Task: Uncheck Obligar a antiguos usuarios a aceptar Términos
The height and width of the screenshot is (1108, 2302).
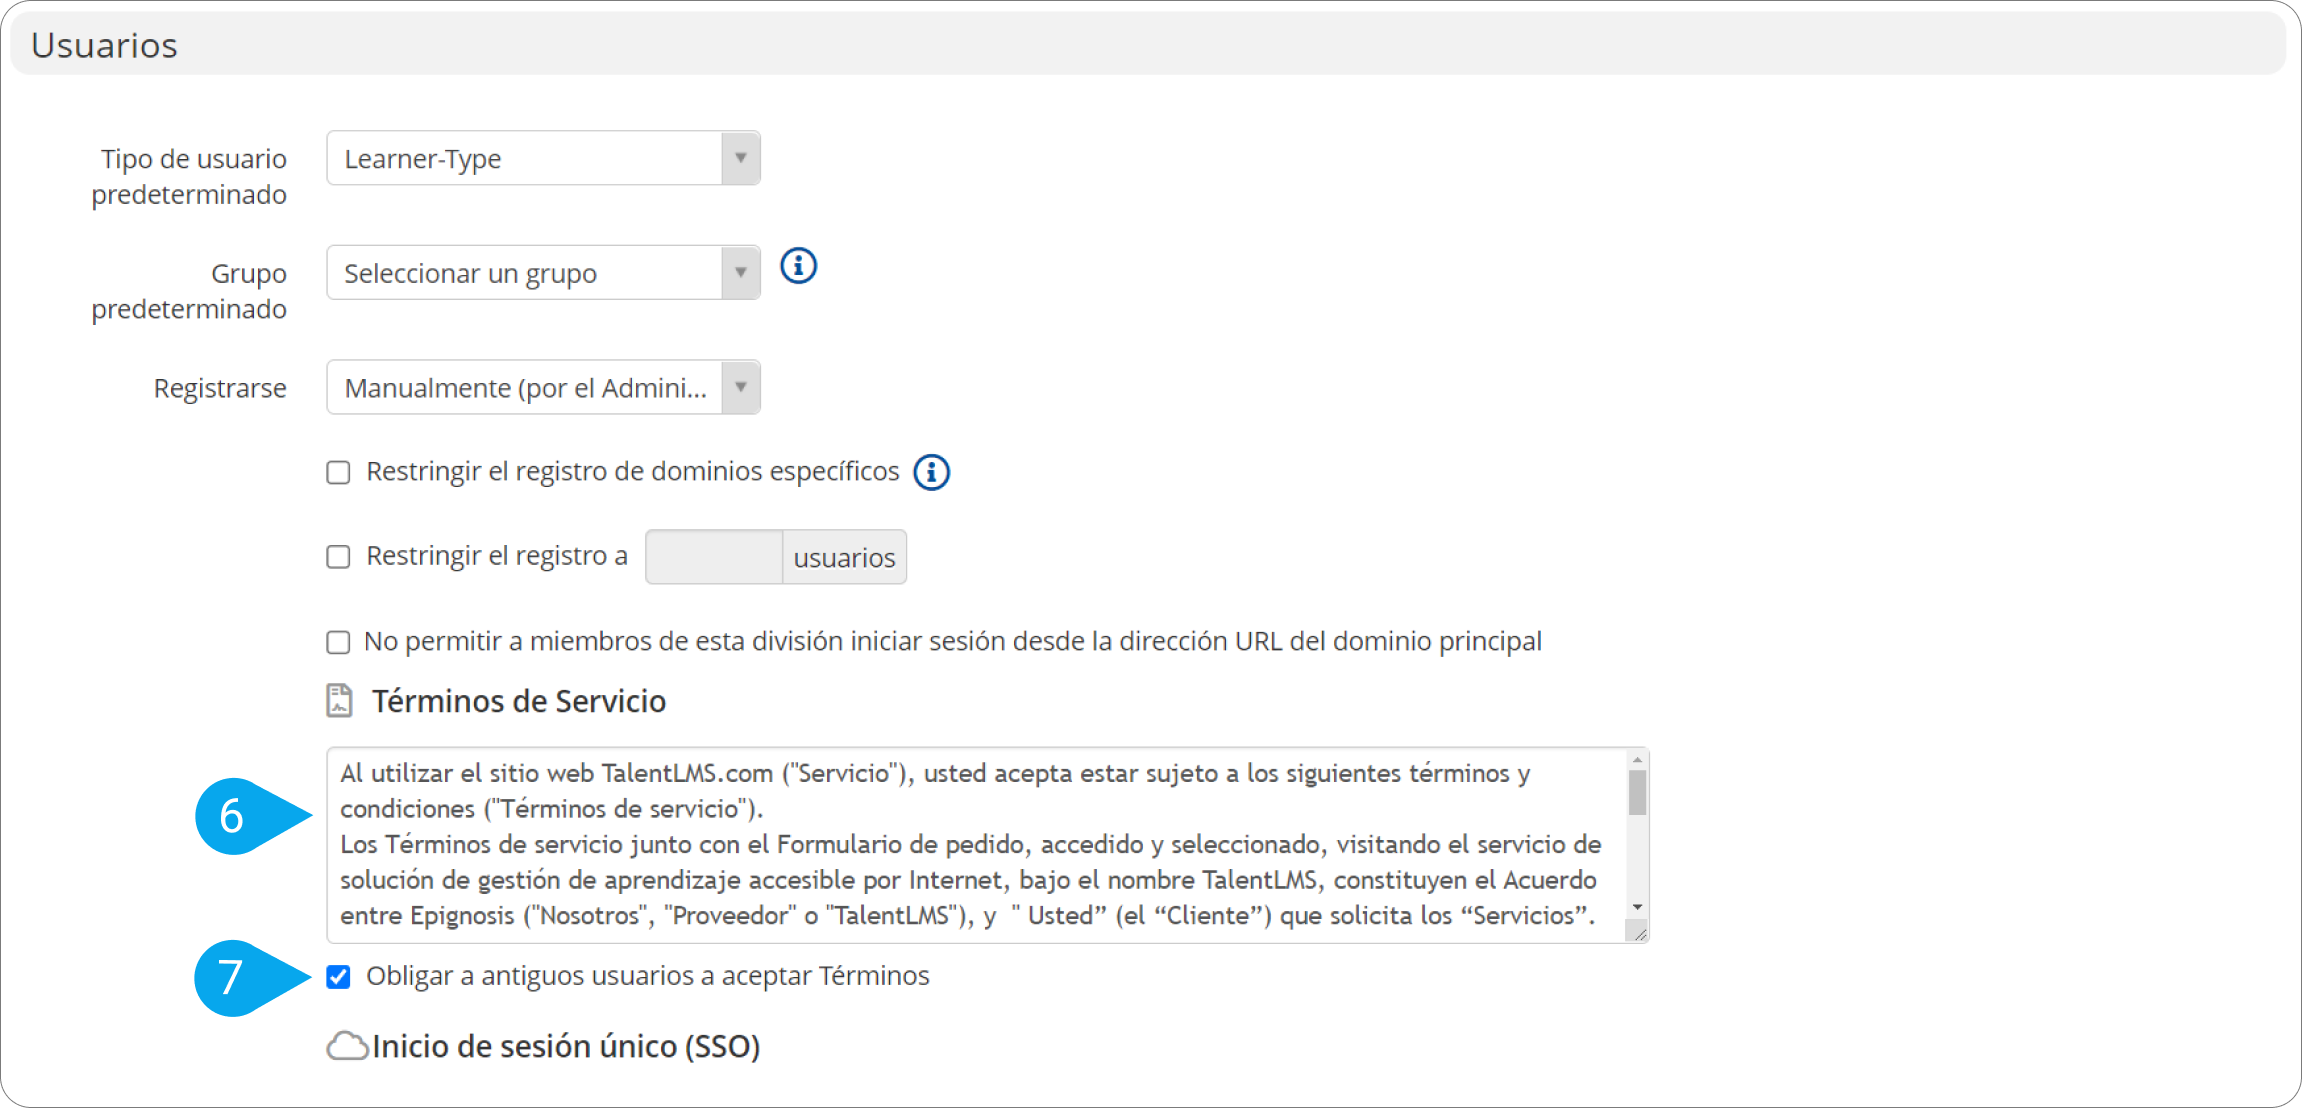Action: (x=339, y=977)
